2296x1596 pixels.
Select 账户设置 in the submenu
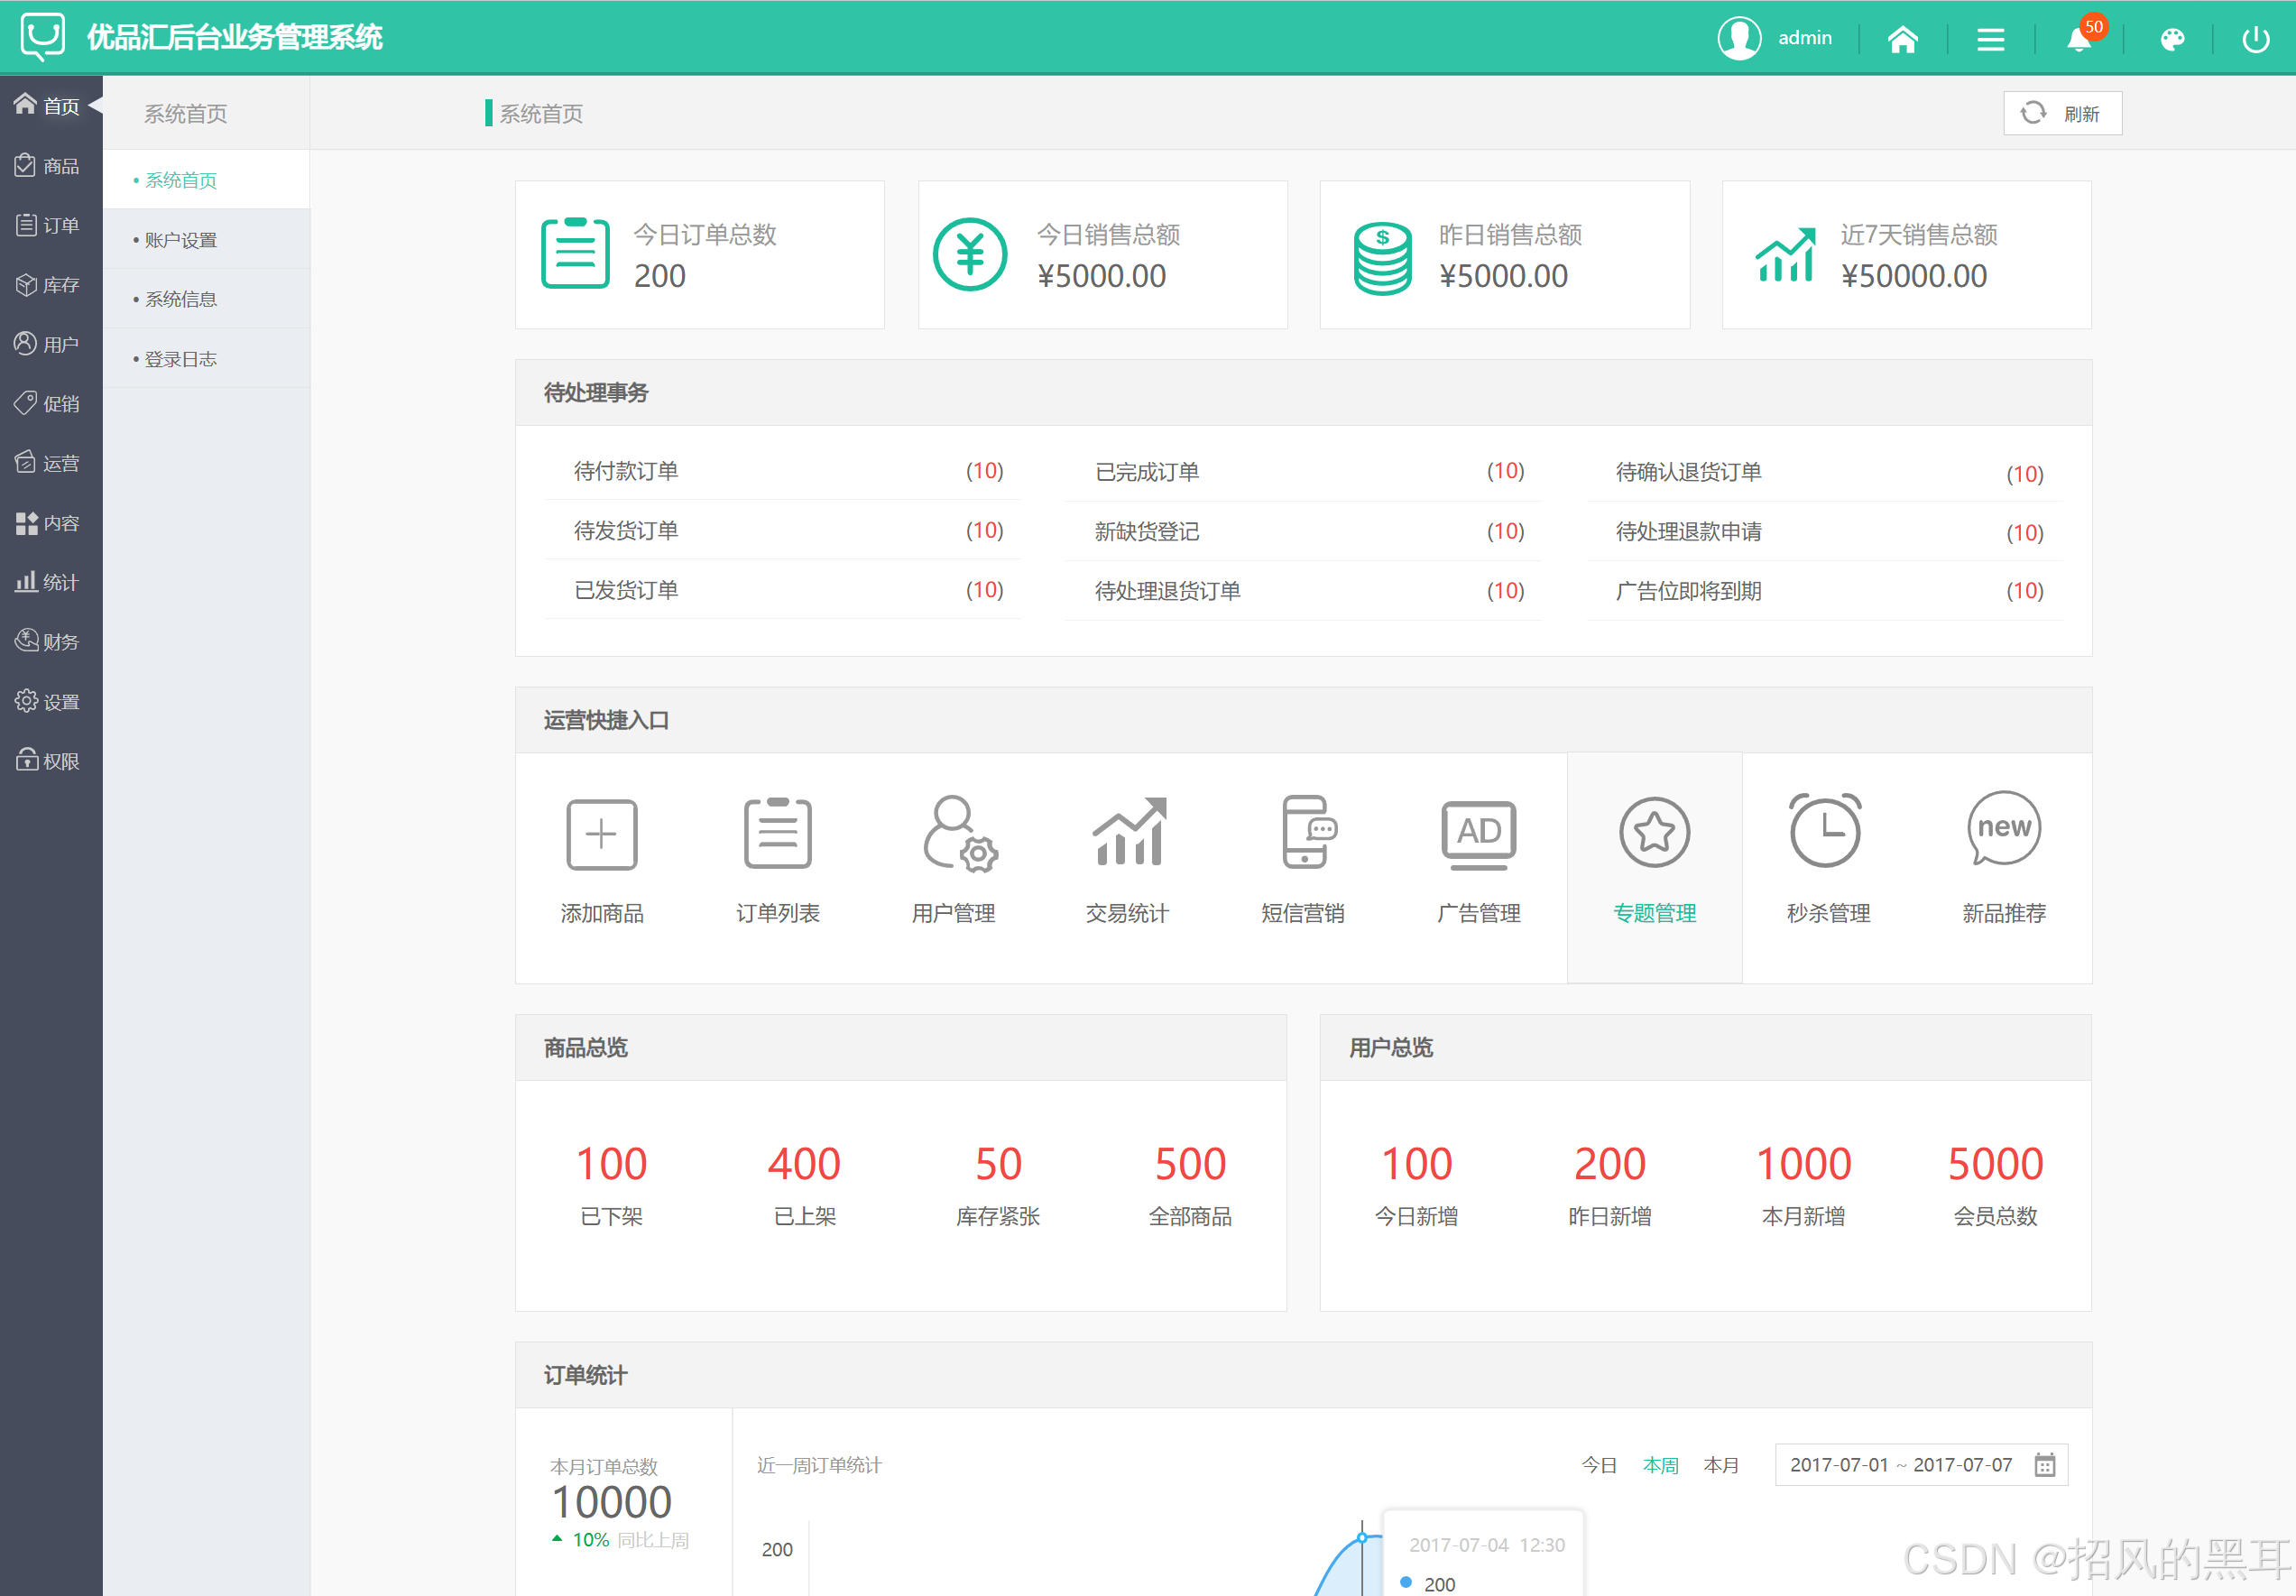click(181, 240)
